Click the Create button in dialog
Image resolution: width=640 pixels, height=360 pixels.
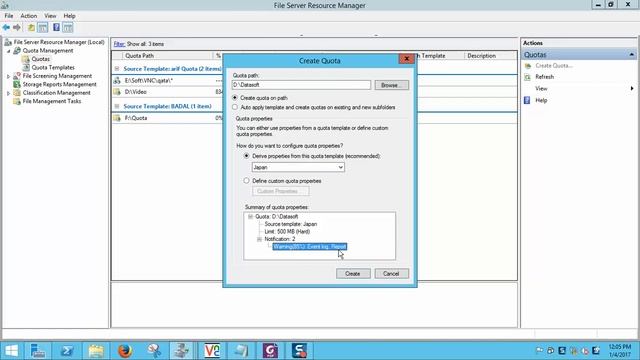point(353,273)
